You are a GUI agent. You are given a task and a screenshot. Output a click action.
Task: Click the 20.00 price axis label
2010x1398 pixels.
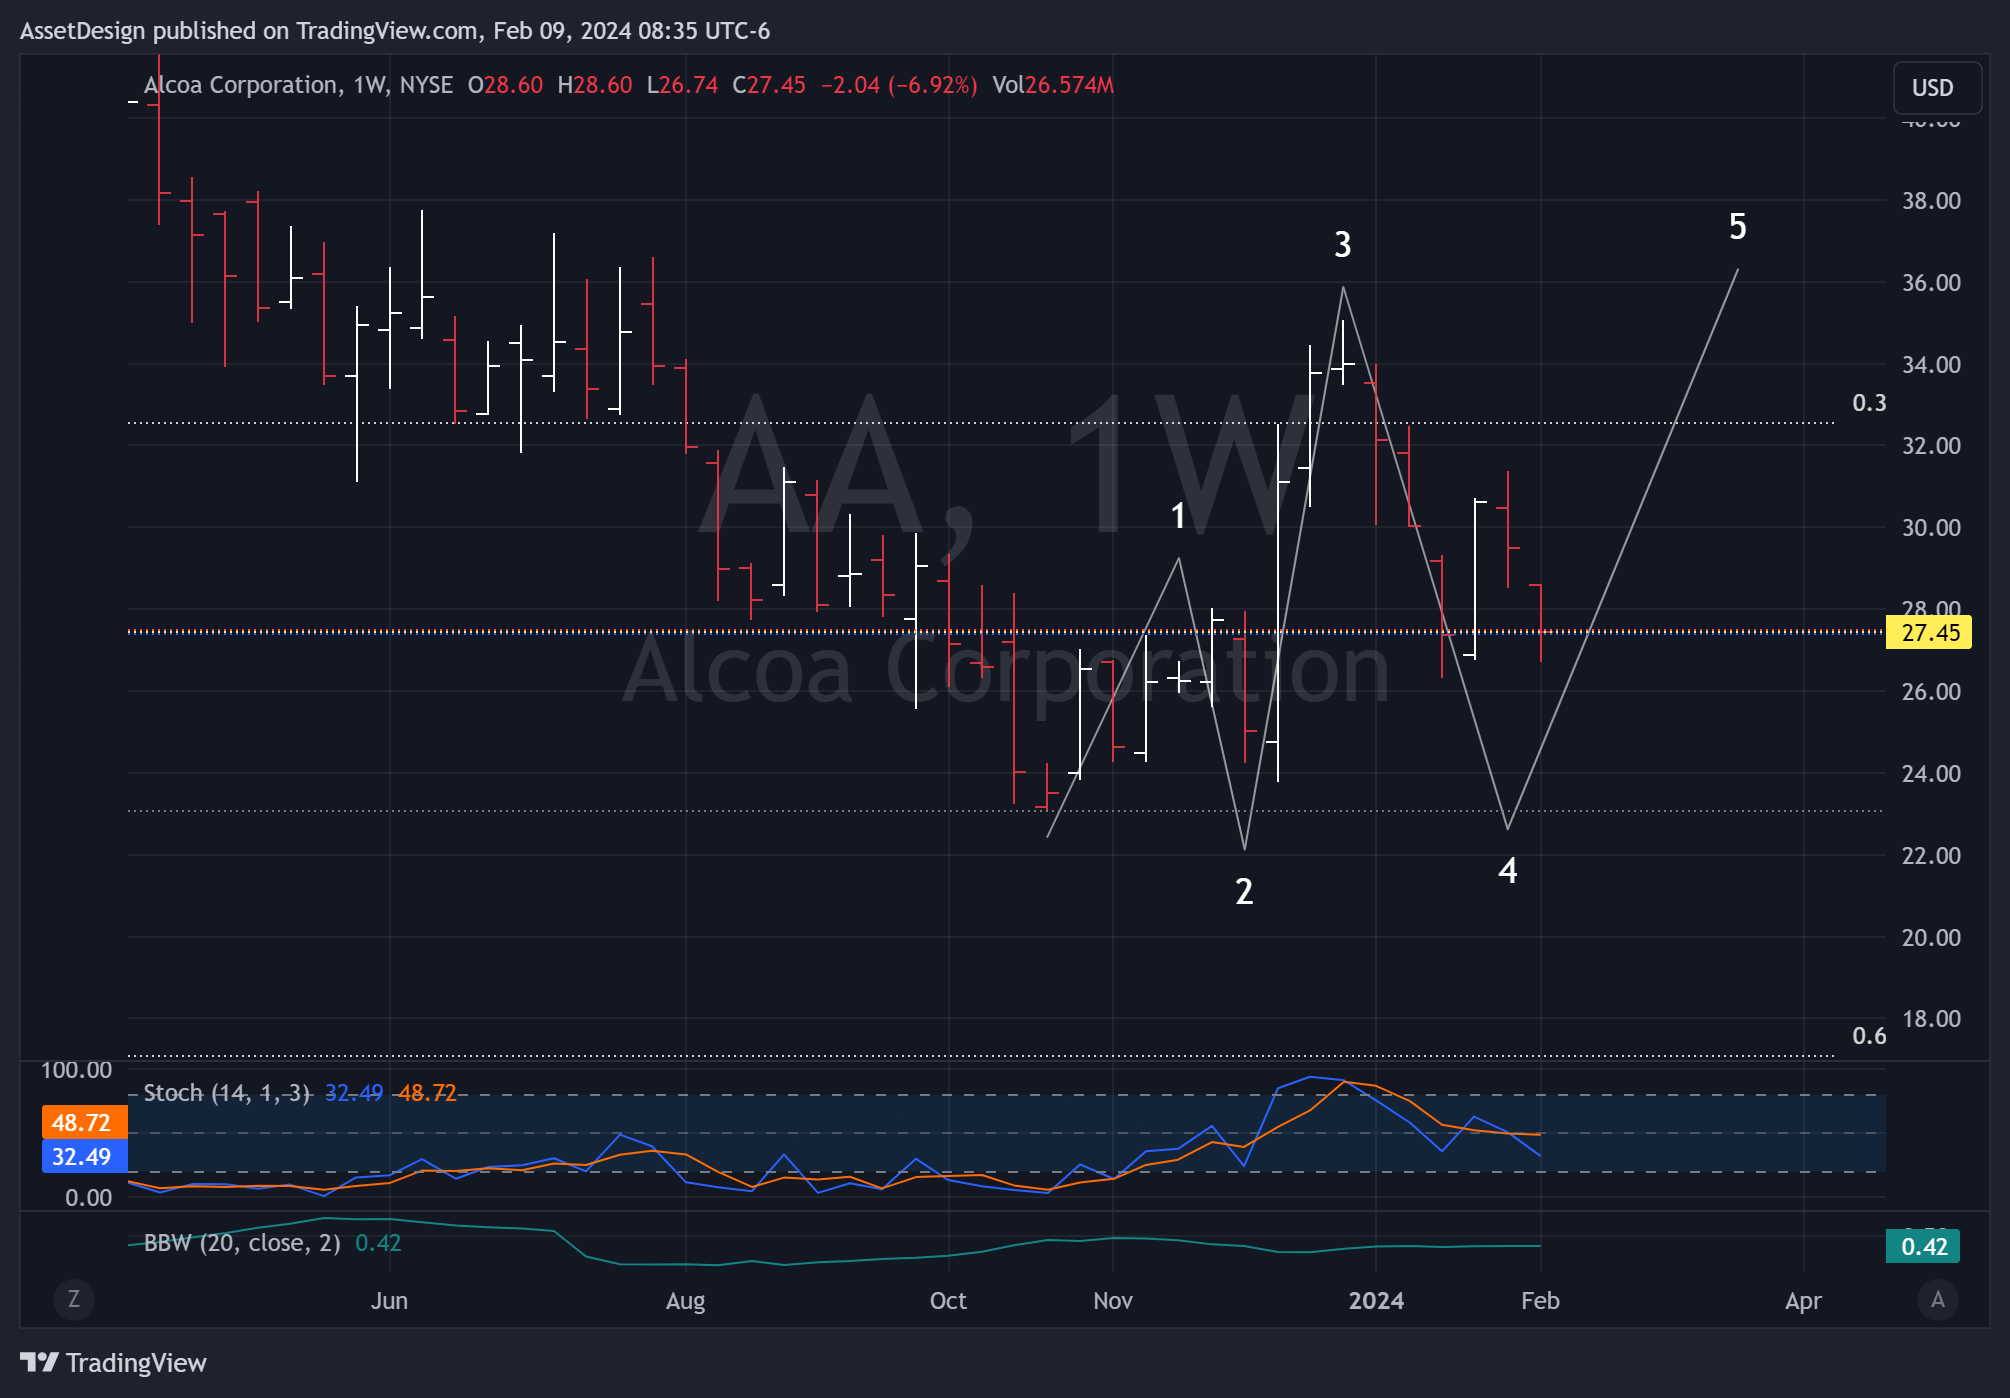coord(1931,938)
